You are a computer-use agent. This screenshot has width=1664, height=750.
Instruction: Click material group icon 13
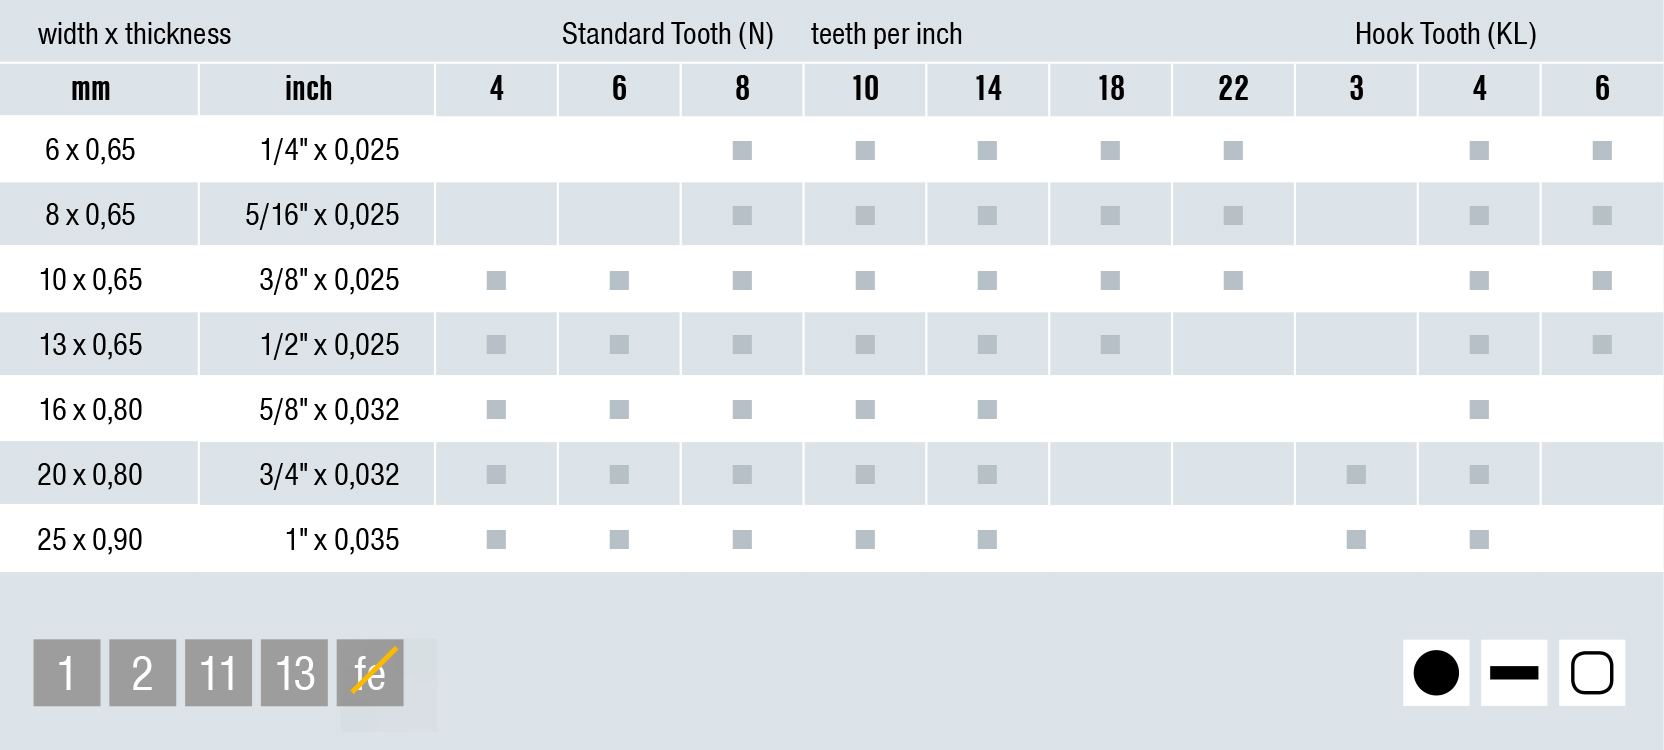pos(295,673)
